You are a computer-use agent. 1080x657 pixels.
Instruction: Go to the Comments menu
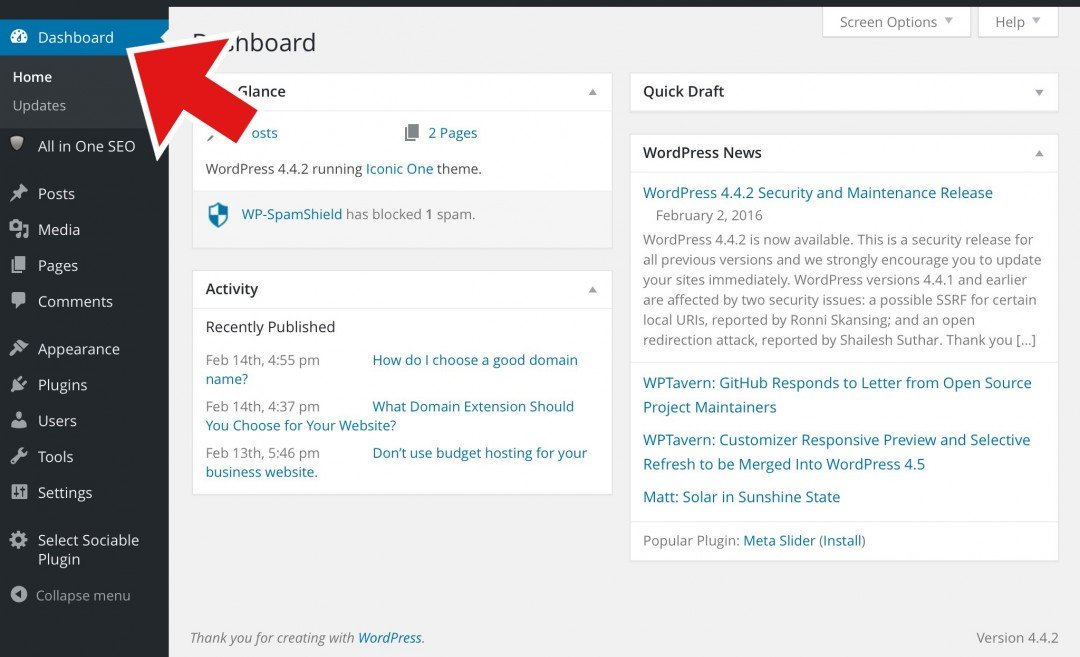pyautogui.click(x=75, y=302)
